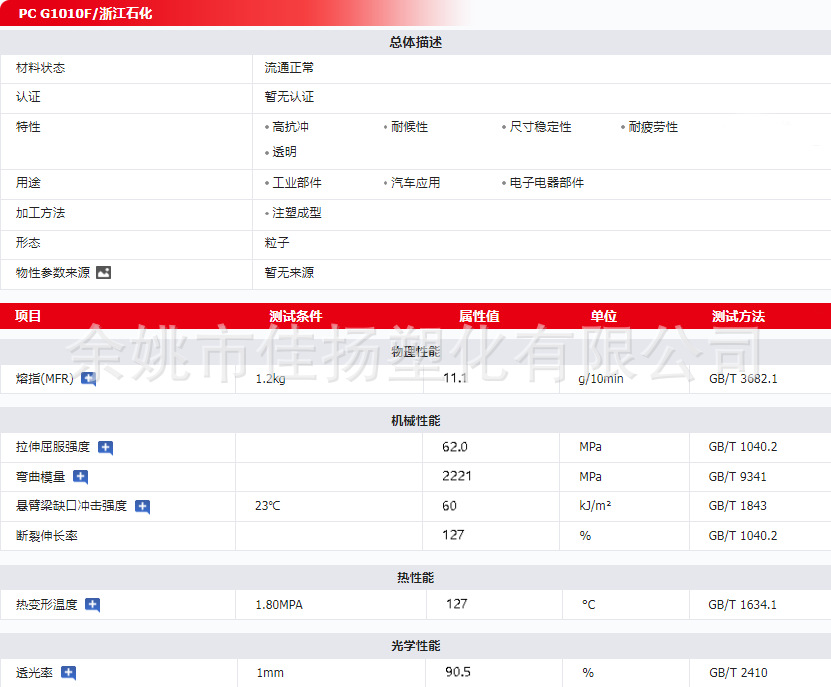The image size is (831, 687).
Task: Click the 总体描述 section header
Action: click(416, 42)
